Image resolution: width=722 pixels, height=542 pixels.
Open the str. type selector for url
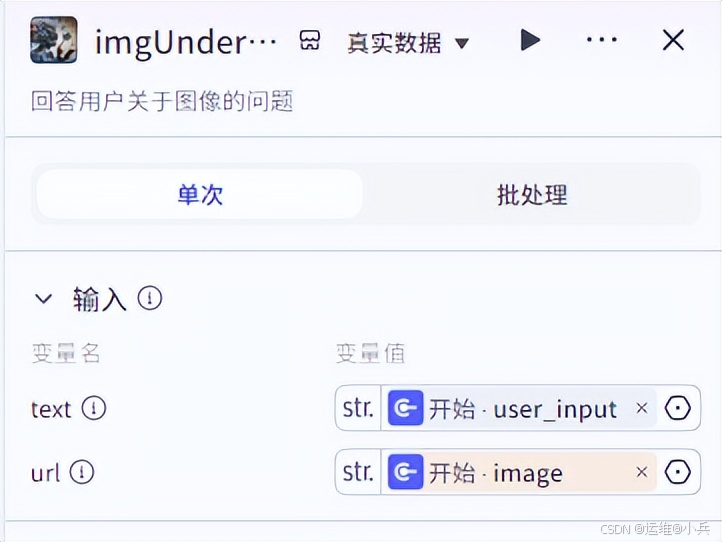(x=358, y=472)
